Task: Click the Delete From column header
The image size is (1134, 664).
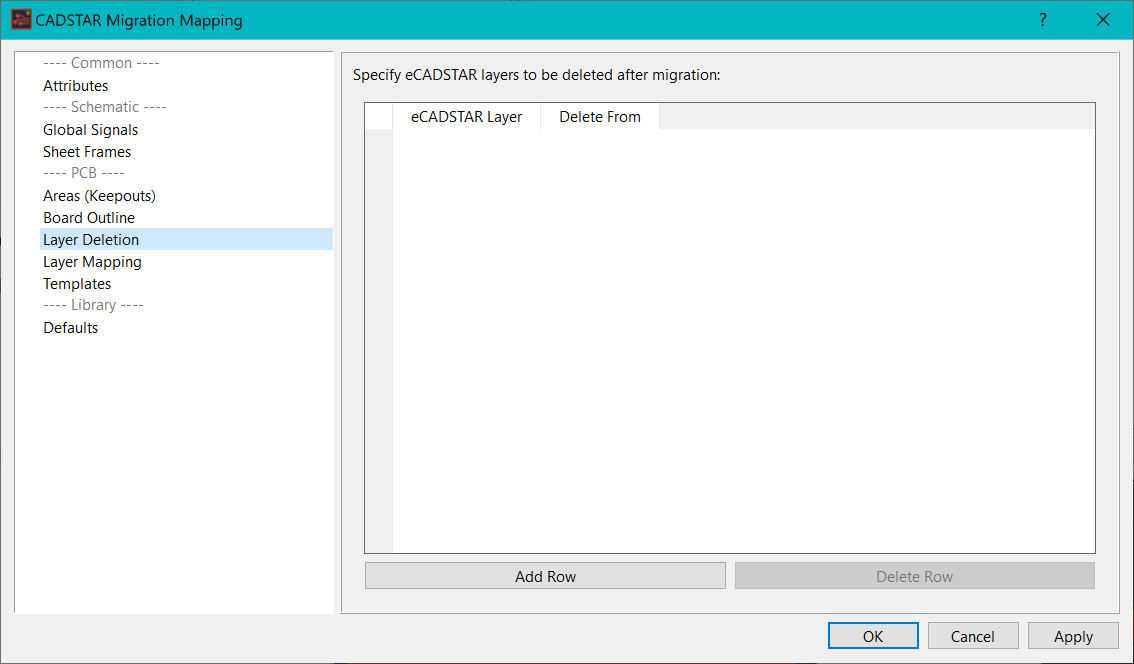Action: click(600, 116)
